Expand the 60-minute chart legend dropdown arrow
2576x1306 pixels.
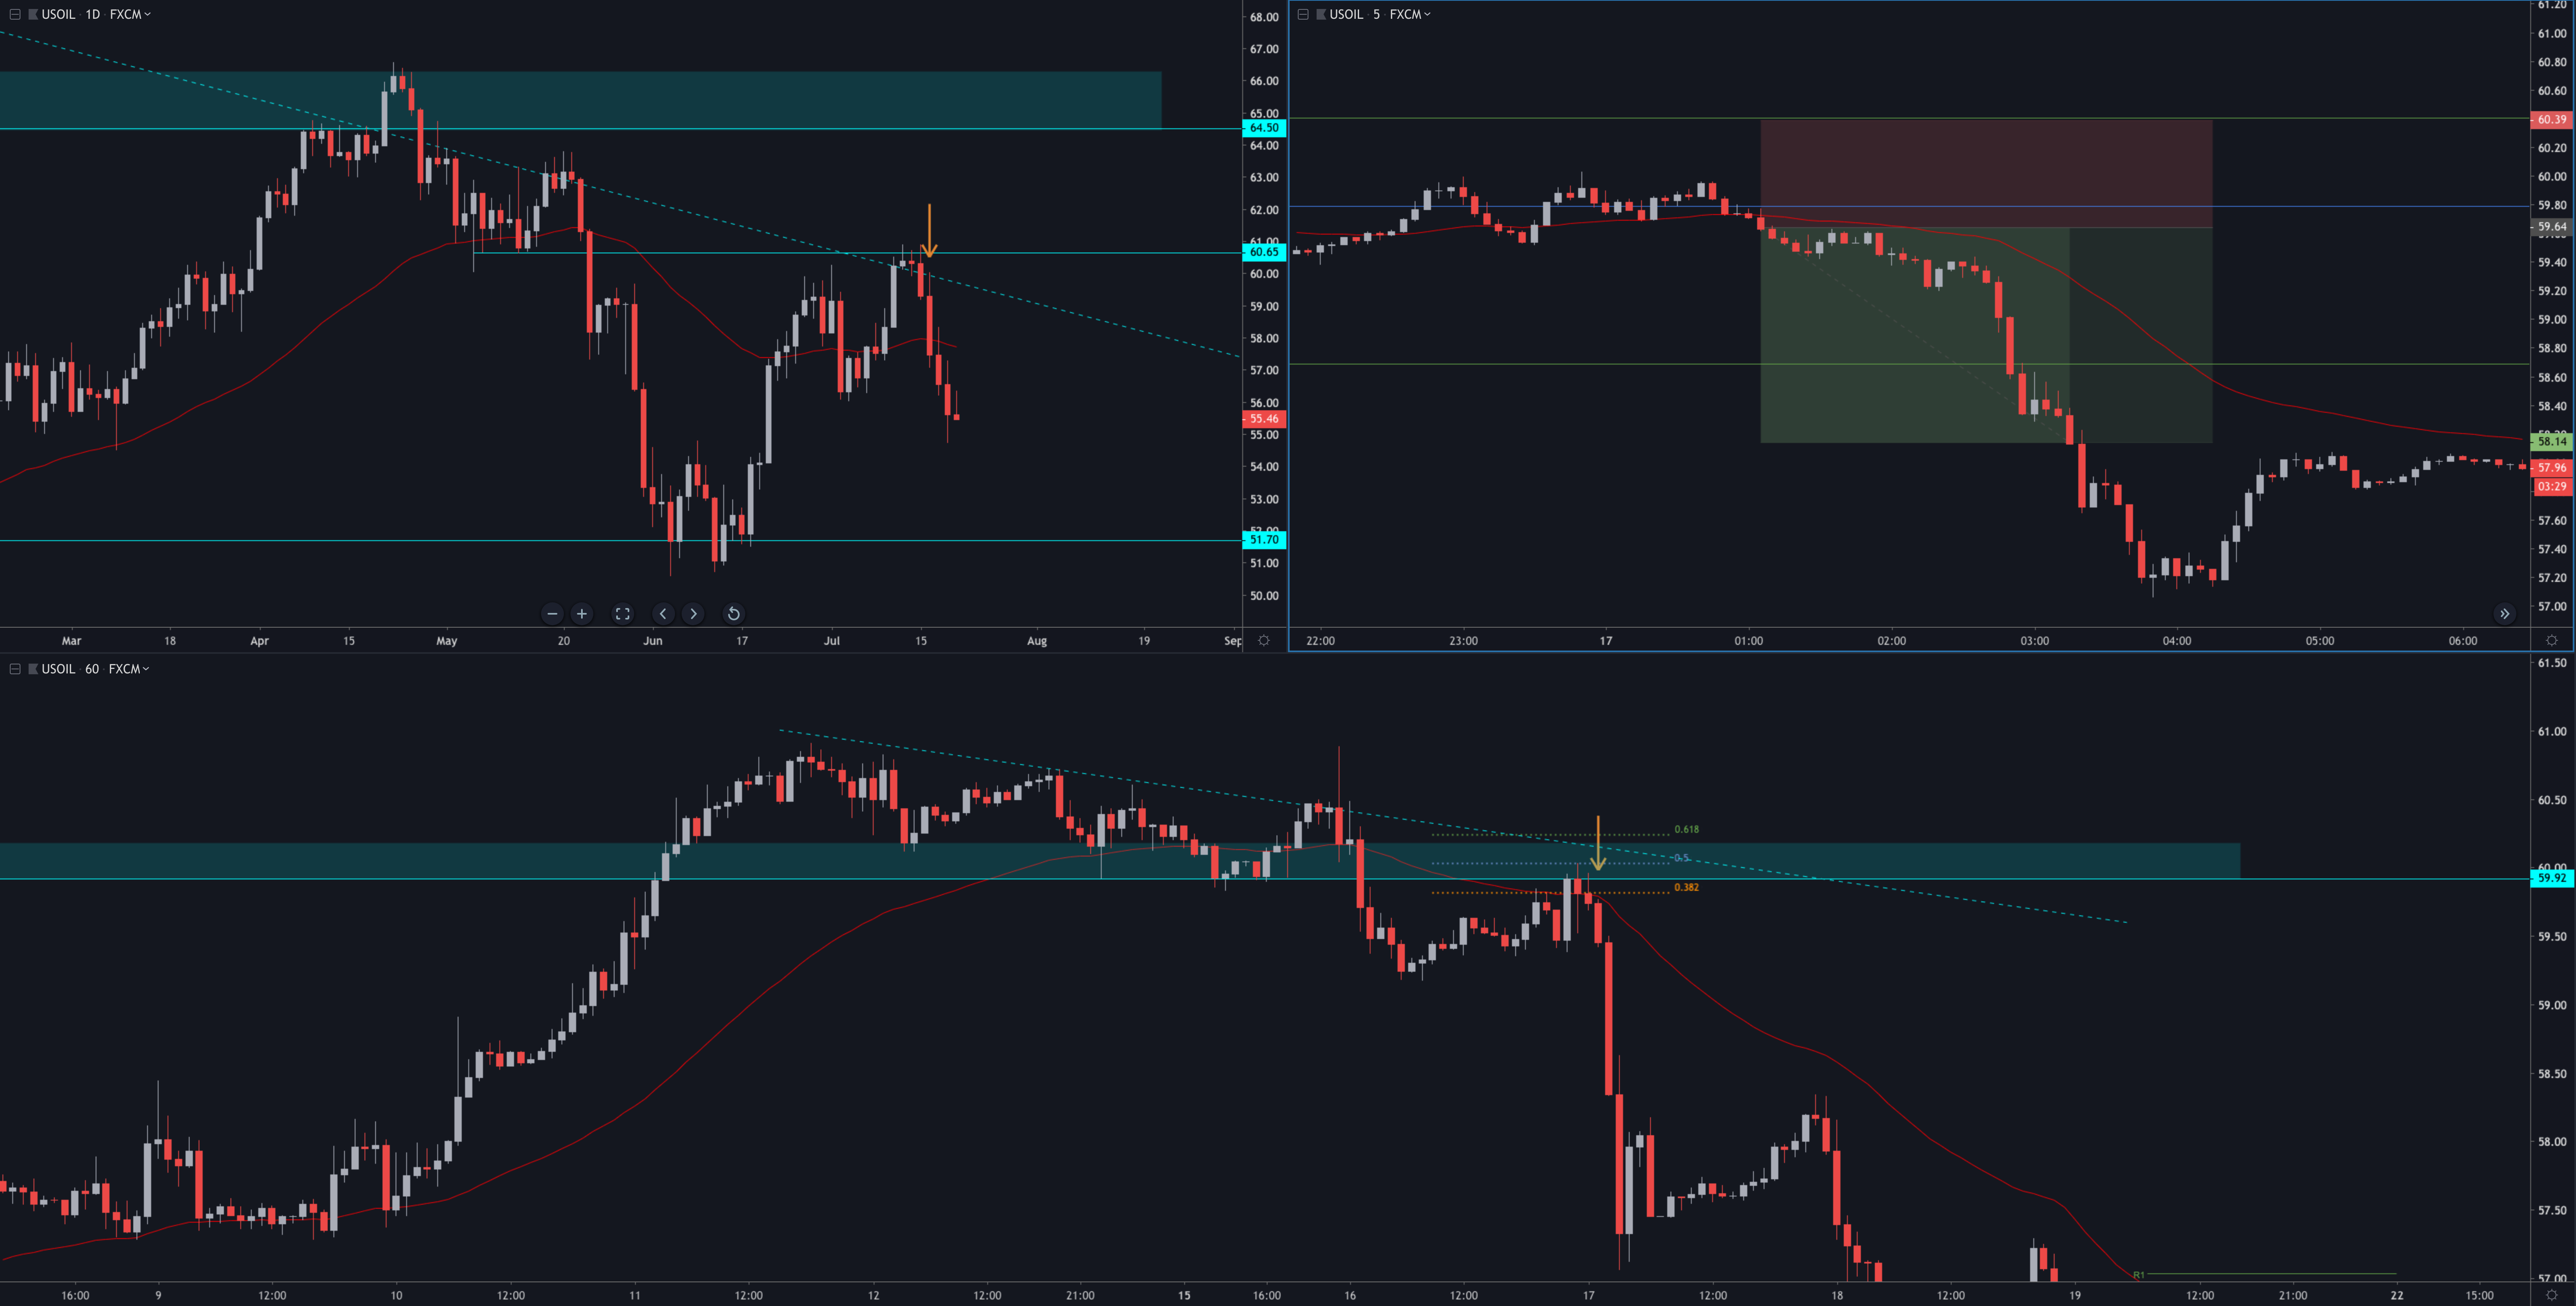point(146,669)
